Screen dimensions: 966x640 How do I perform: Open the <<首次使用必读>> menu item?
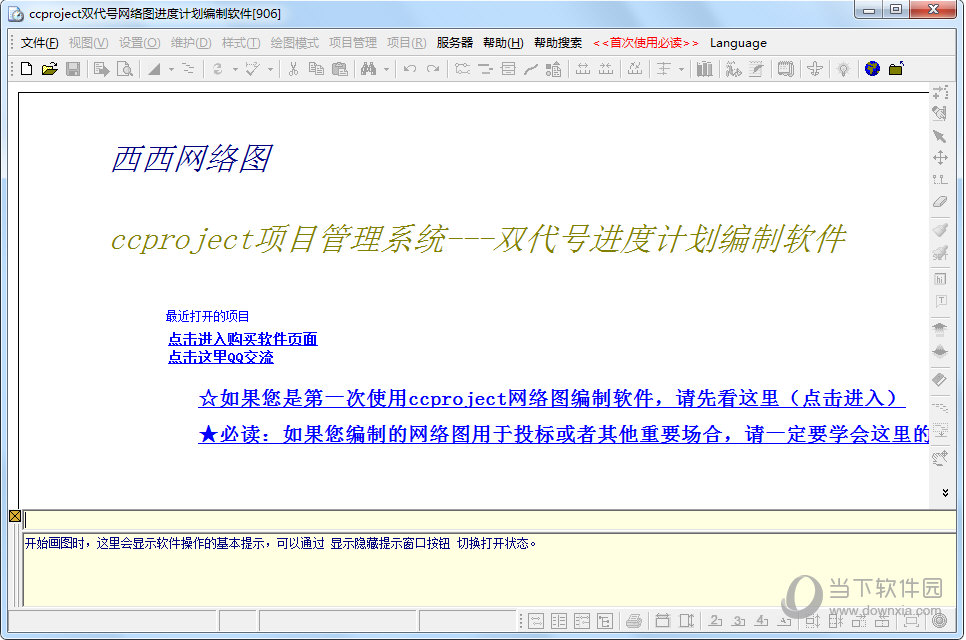pos(646,43)
